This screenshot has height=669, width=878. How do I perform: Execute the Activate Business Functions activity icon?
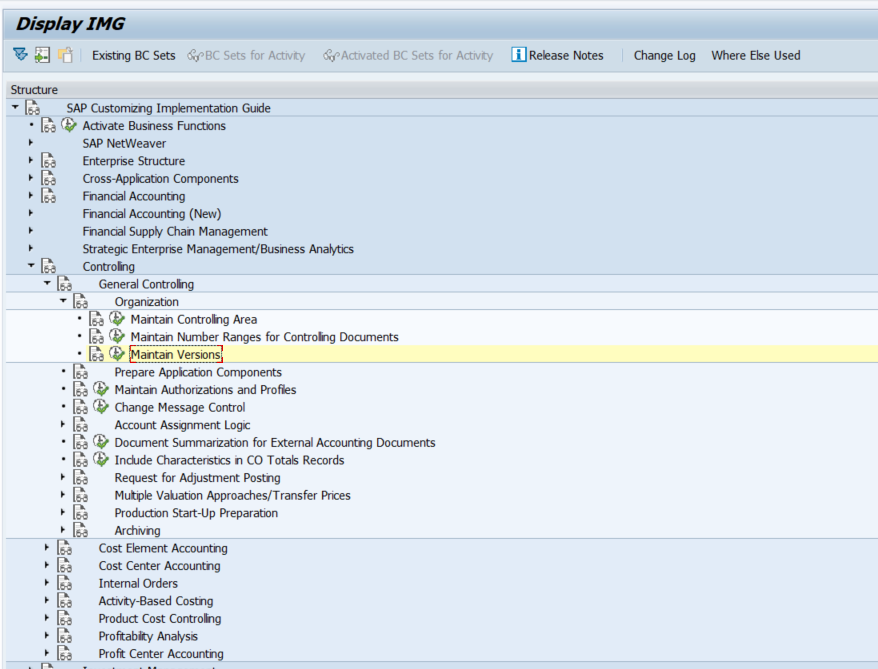69,125
